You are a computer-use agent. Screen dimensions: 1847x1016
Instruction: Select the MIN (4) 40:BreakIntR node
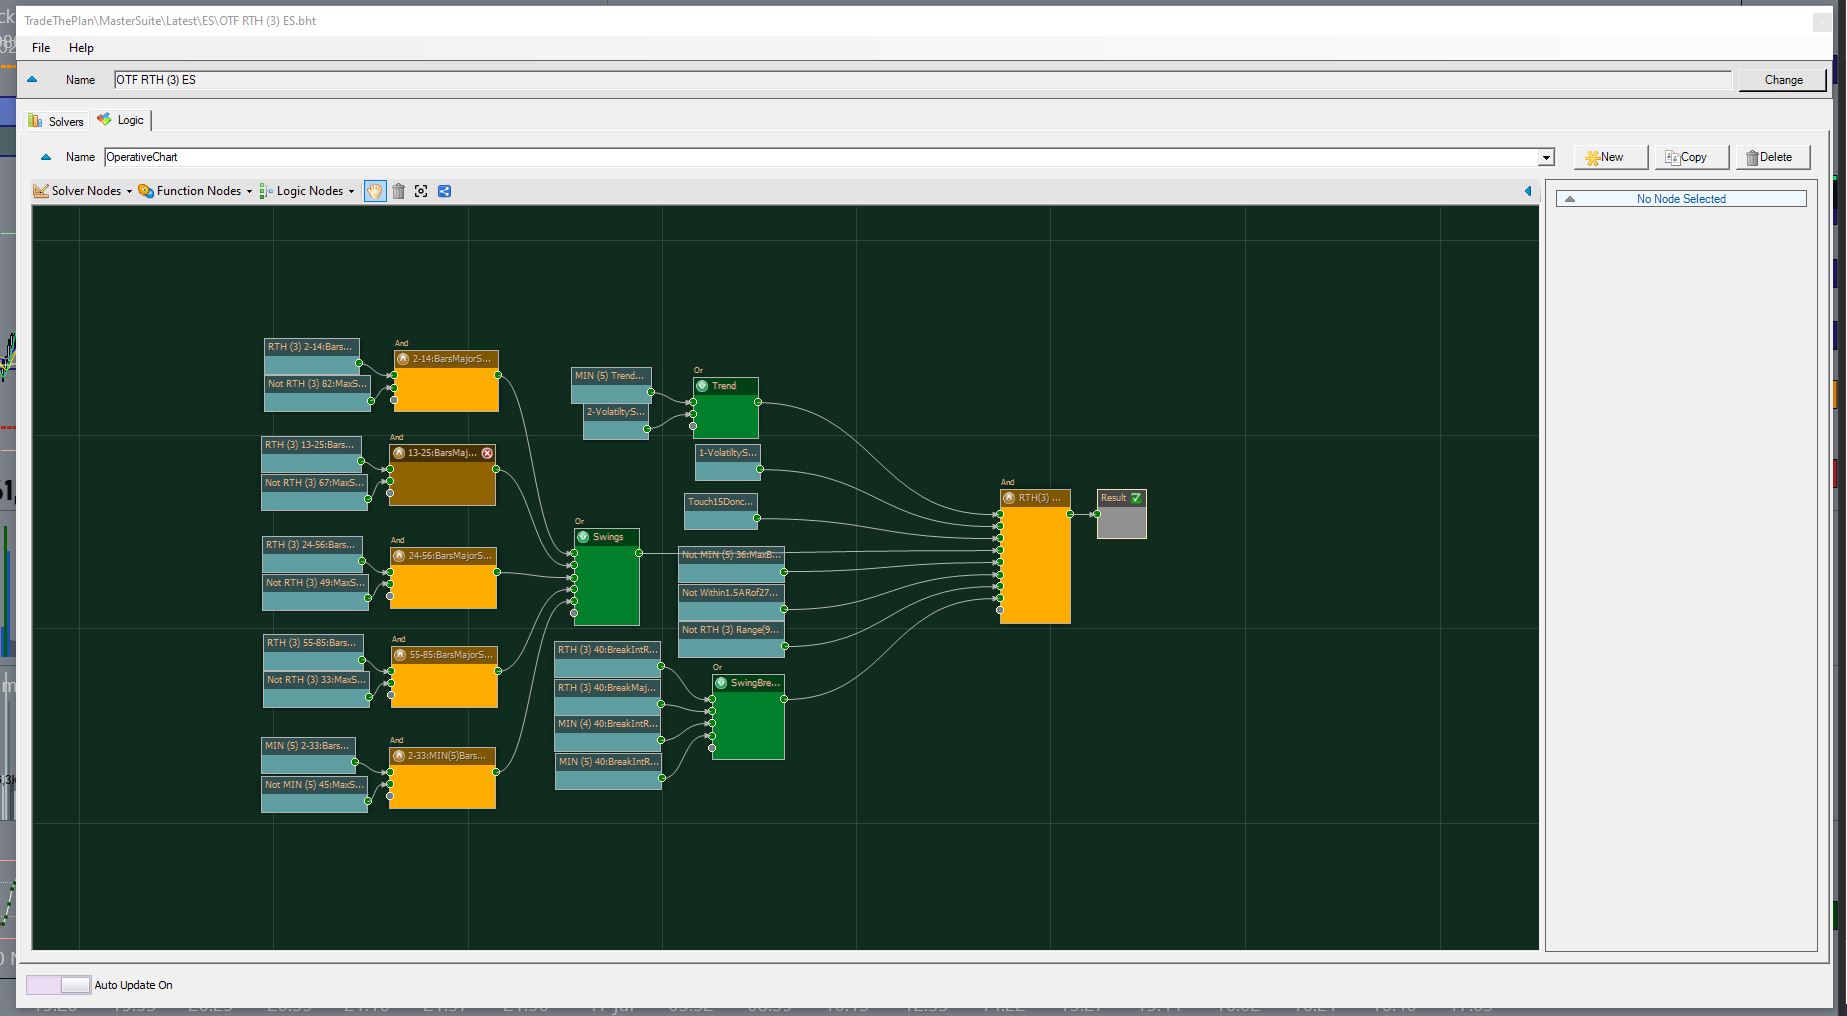click(x=608, y=734)
